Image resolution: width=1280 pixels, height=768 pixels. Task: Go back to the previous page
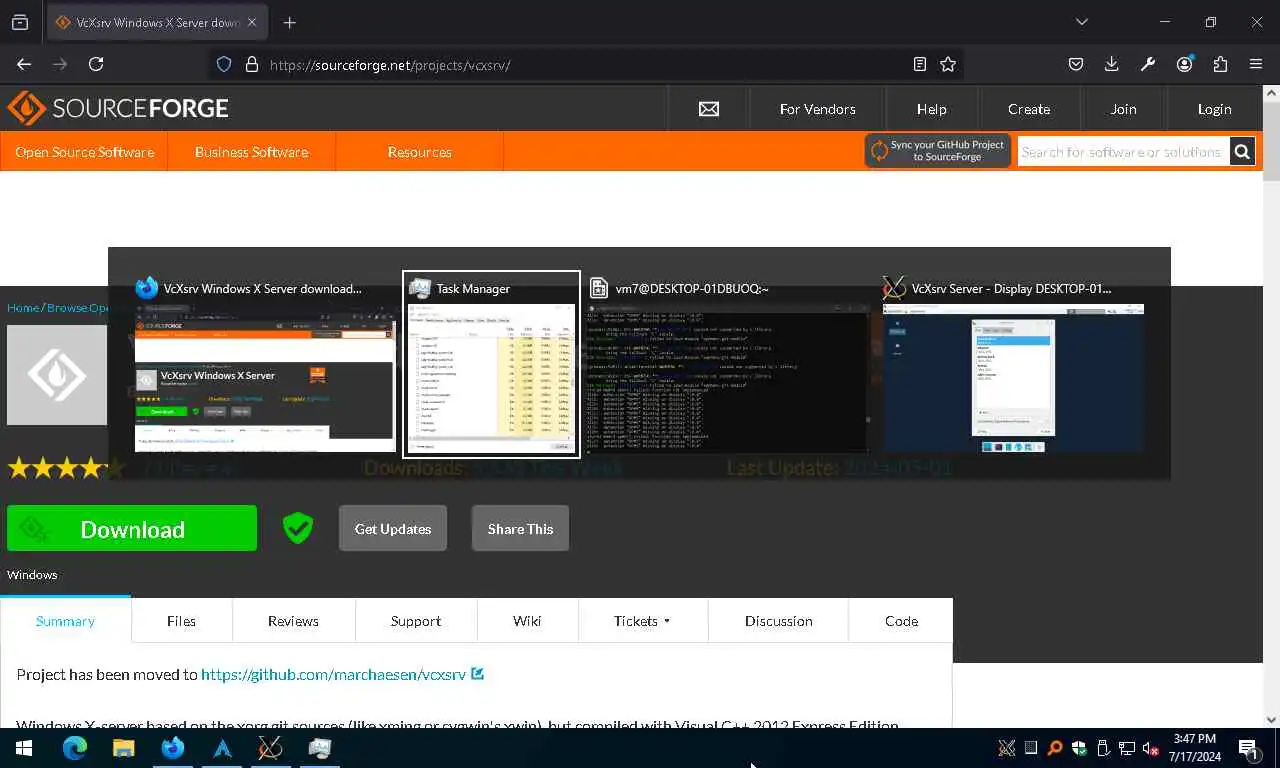pyautogui.click(x=24, y=64)
